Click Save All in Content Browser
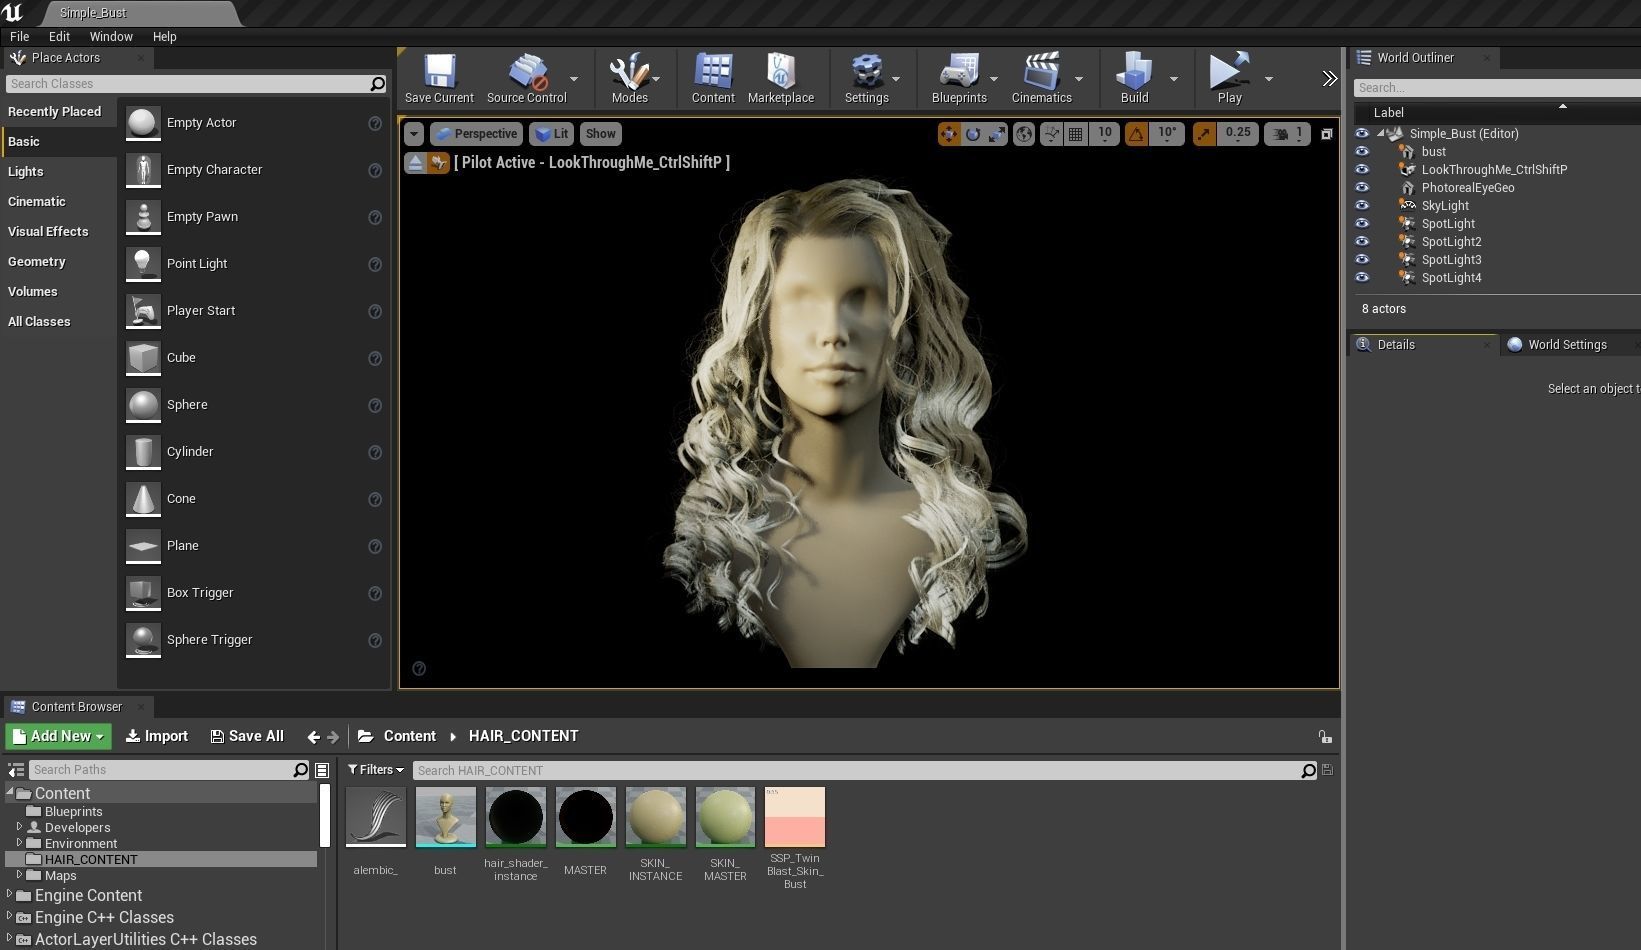Image resolution: width=1641 pixels, height=950 pixels. click(247, 736)
